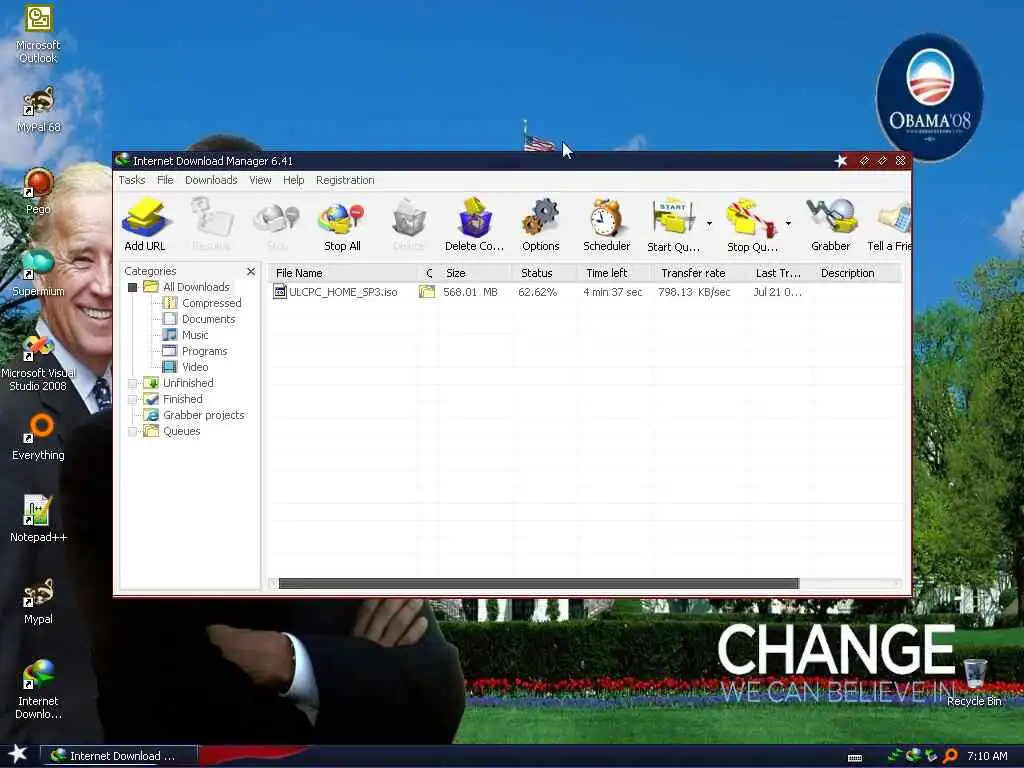Select the Queues category
The width and height of the screenshot is (1024, 768).
click(182, 431)
